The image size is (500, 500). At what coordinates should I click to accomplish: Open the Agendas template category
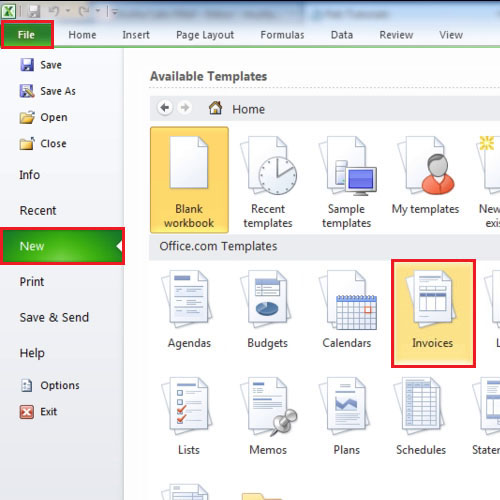(189, 309)
